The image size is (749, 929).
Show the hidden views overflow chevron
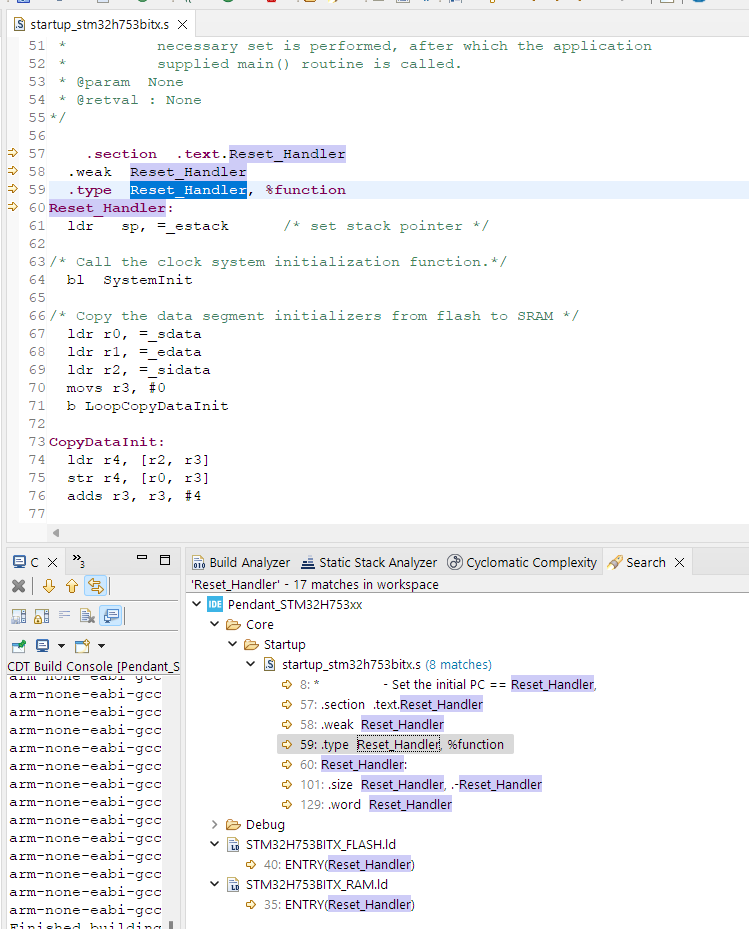80,562
